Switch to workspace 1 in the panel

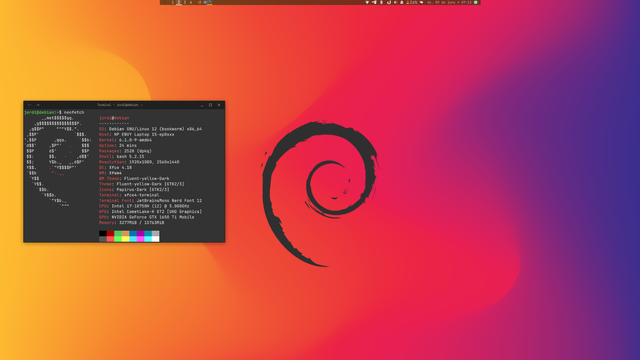click(x=173, y=2)
